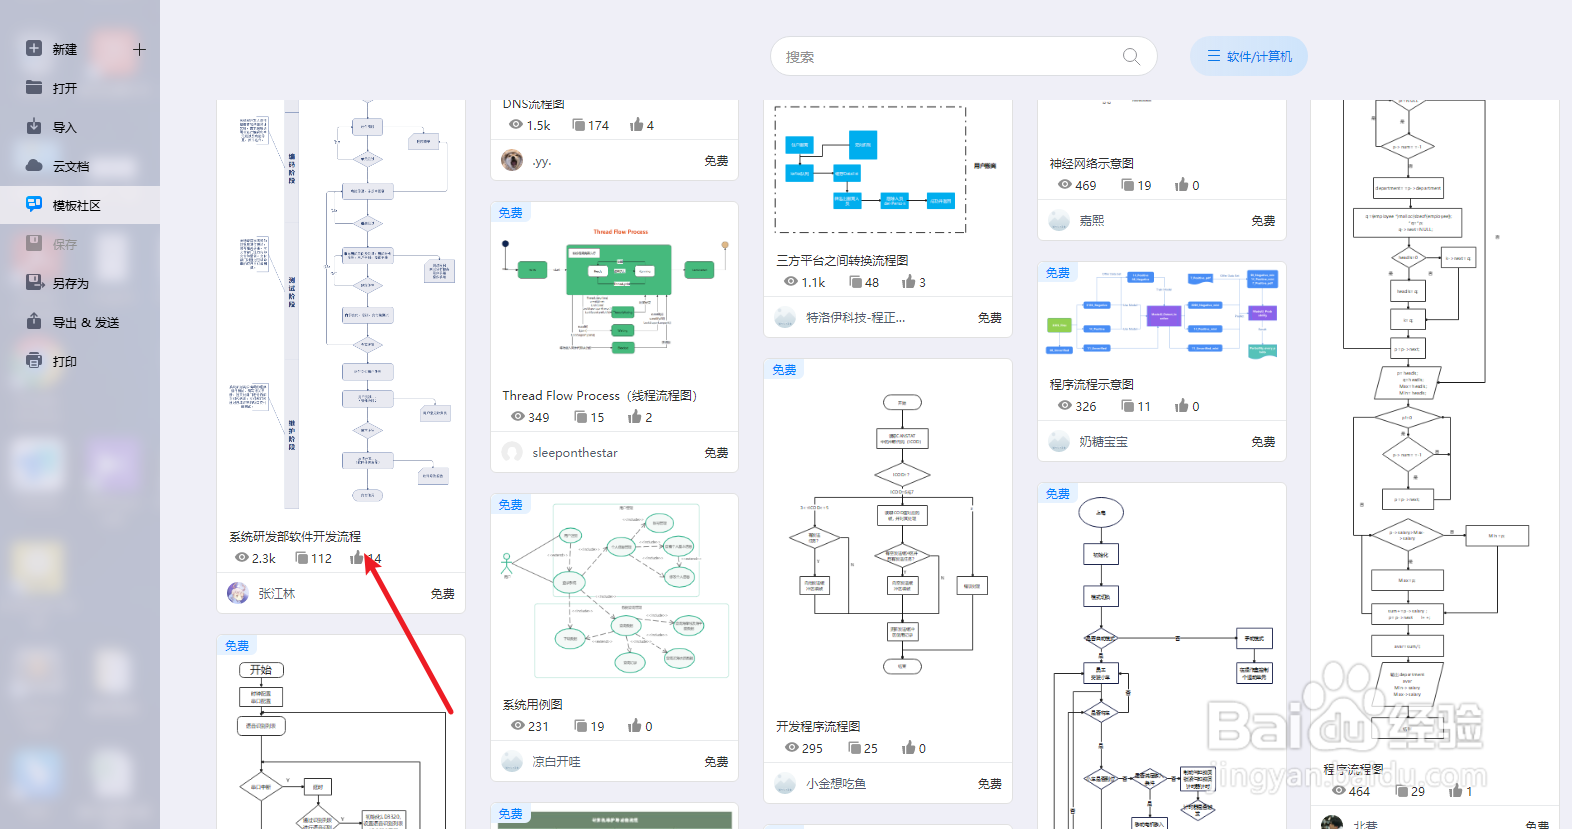The height and width of the screenshot is (829, 1572).
Task: Click the like icon showing 3
Action: (908, 282)
